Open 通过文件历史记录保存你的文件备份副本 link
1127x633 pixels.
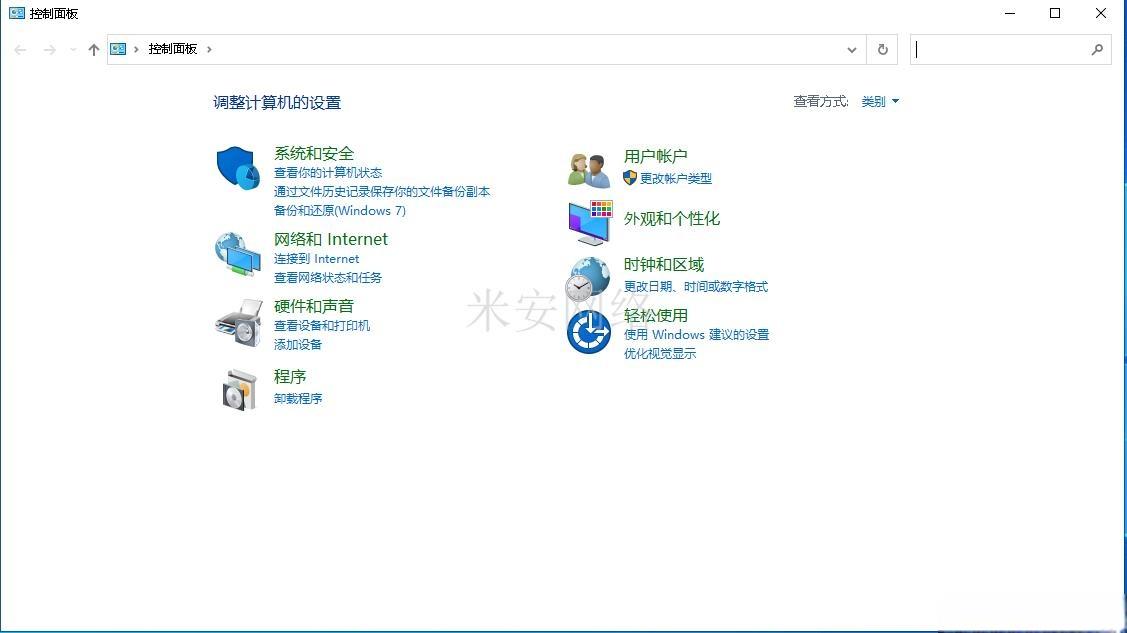[382, 192]
